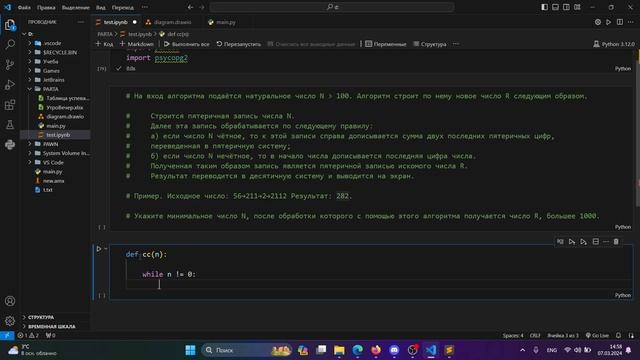This screenshot has width=640, height=360.
Task: Open the Вид menu
Action: point(100,7)
